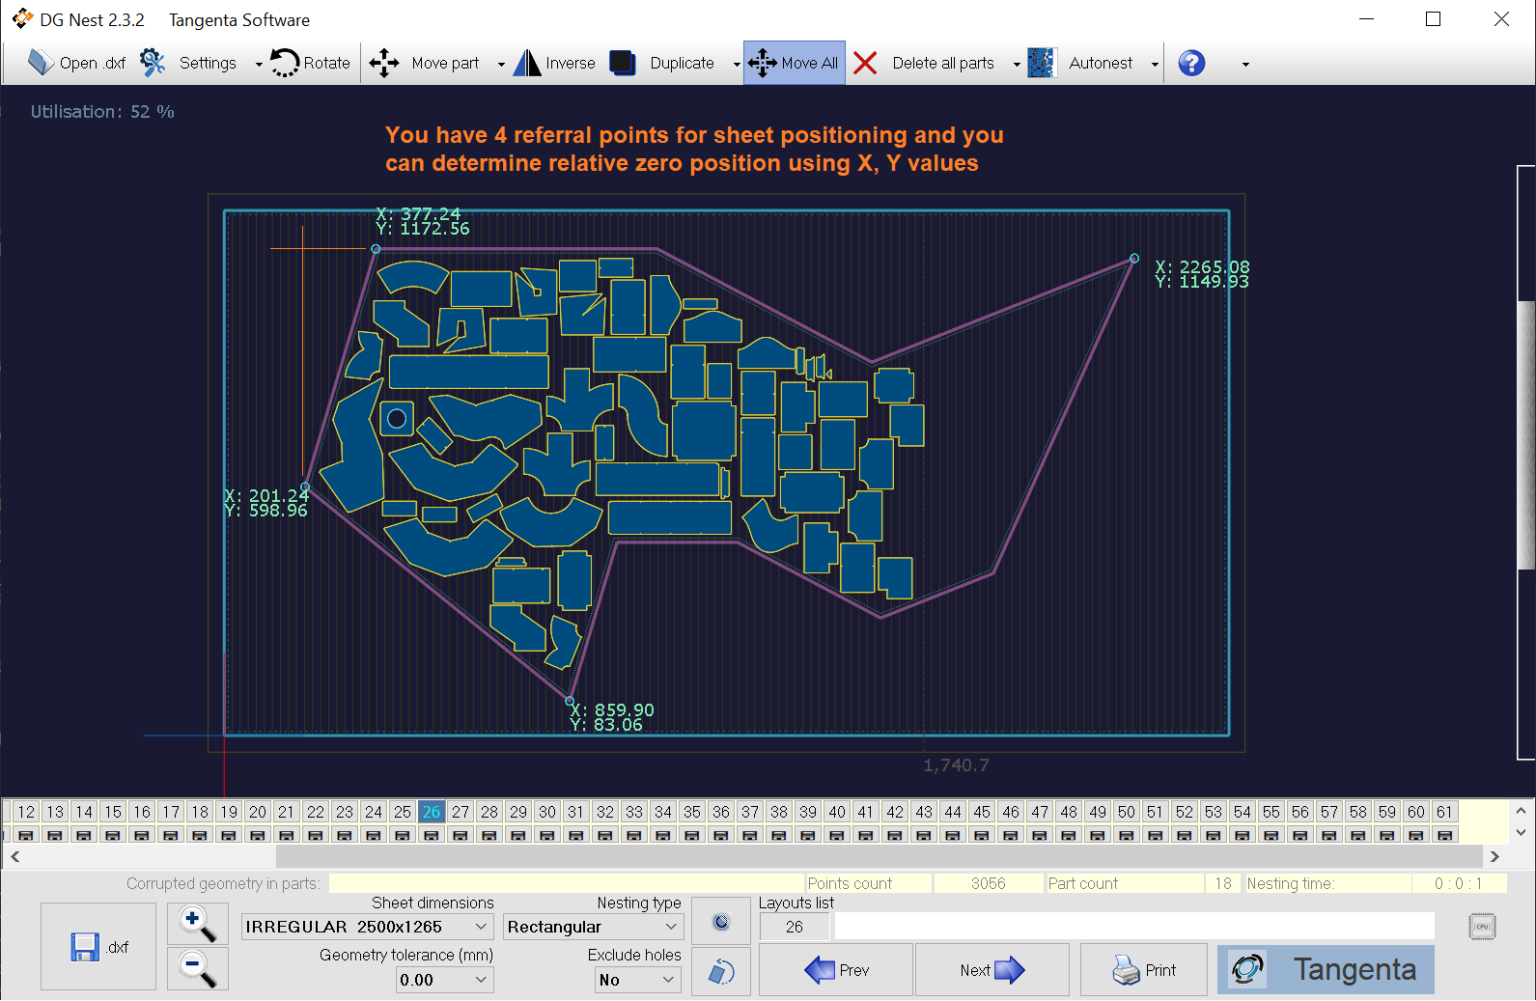This screenshot has width=1536, height=1001.
Task: Print the current nesting layout
Action: click(x=1143, y=969)
